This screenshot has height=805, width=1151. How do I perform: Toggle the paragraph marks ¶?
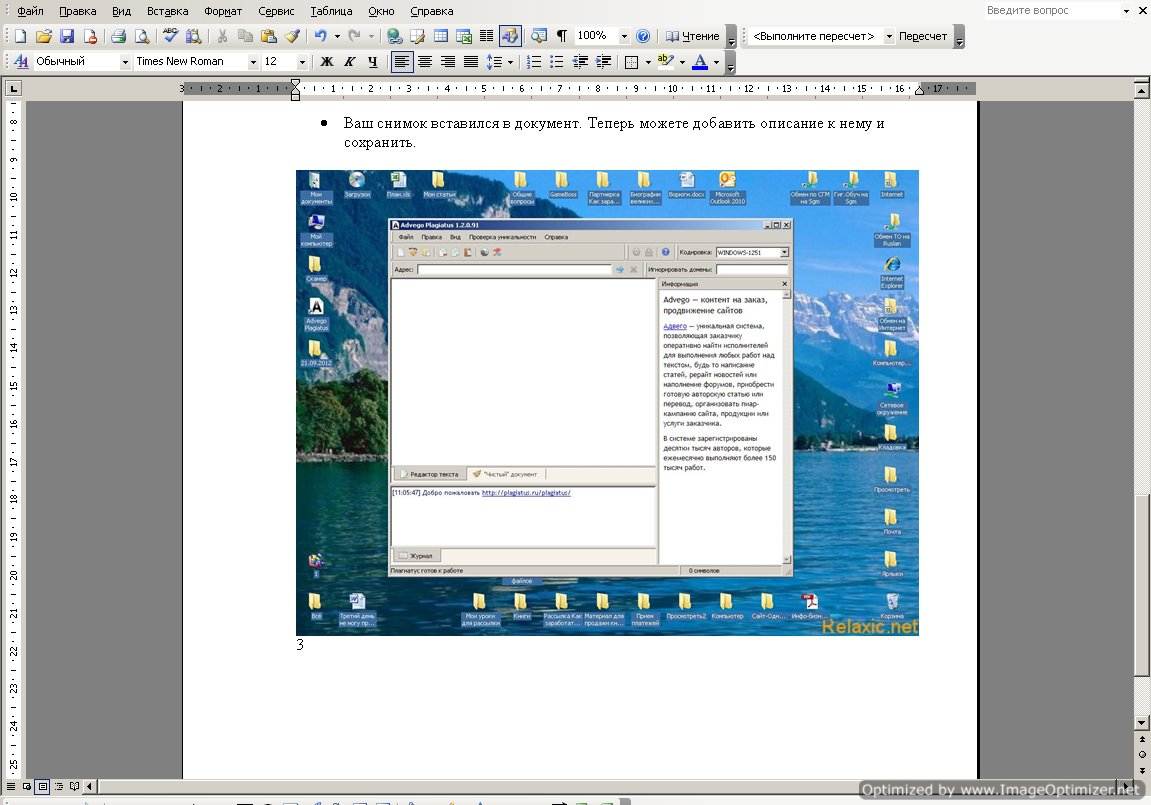[562, 36]
